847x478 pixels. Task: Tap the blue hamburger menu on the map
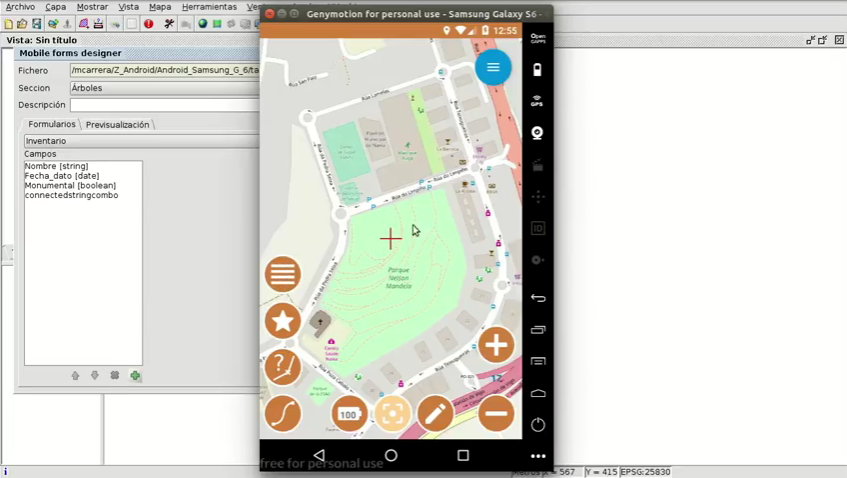click(493, 67)
